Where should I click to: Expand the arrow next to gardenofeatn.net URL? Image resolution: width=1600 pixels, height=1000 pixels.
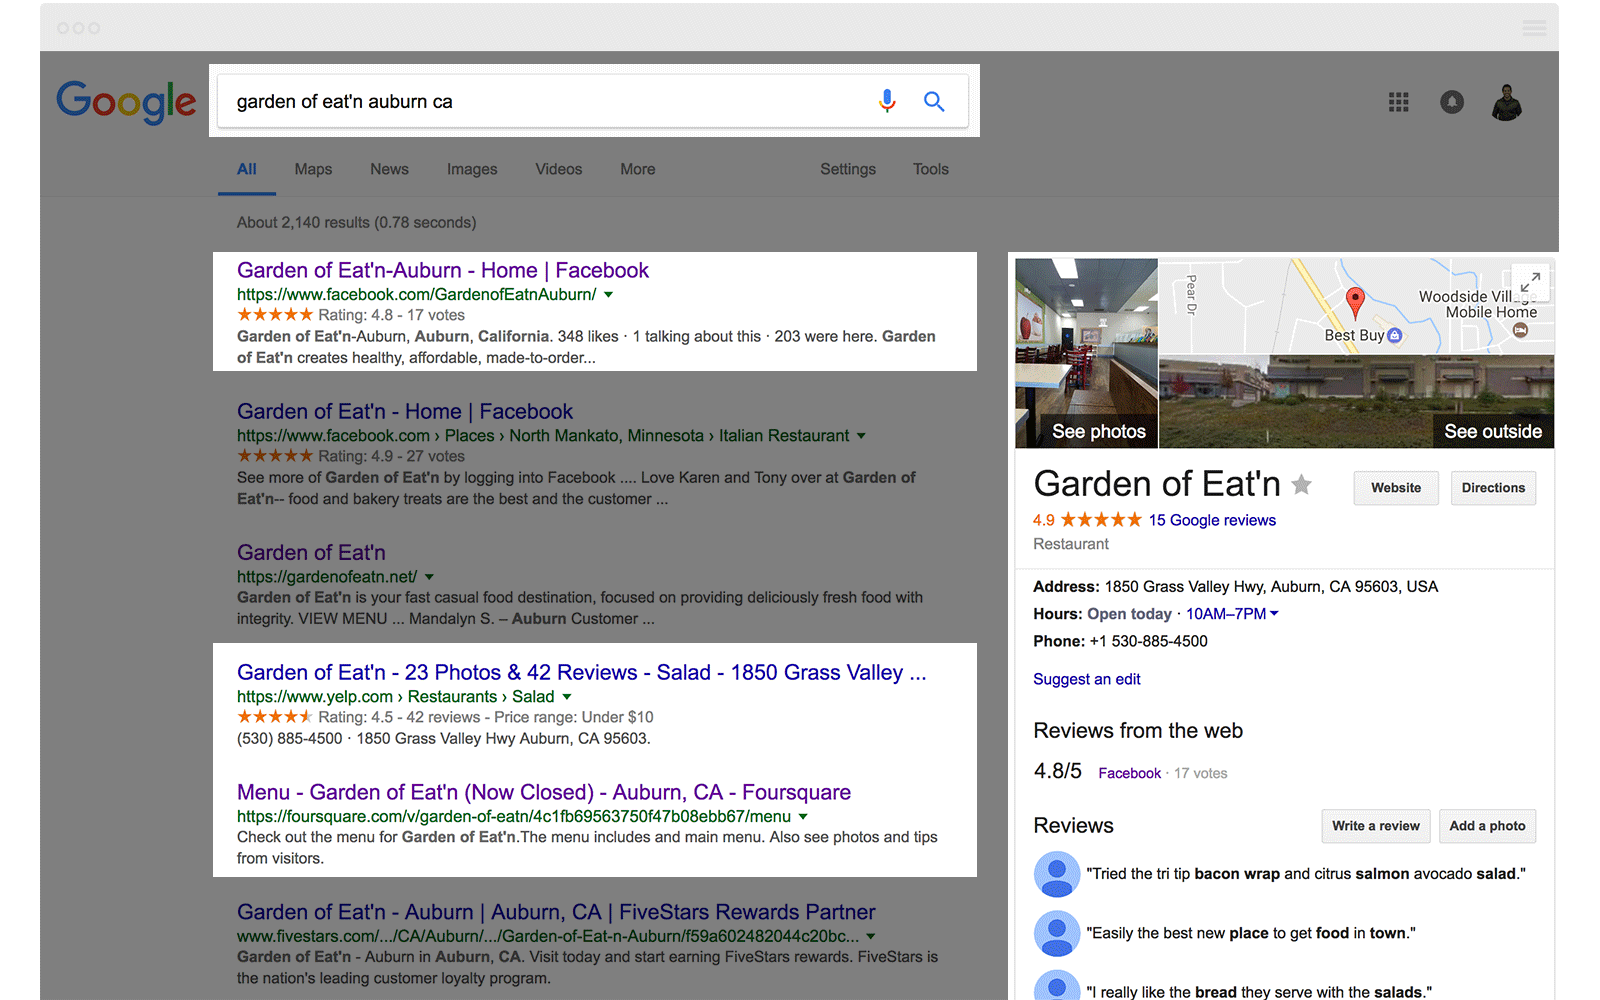point(429,577)
